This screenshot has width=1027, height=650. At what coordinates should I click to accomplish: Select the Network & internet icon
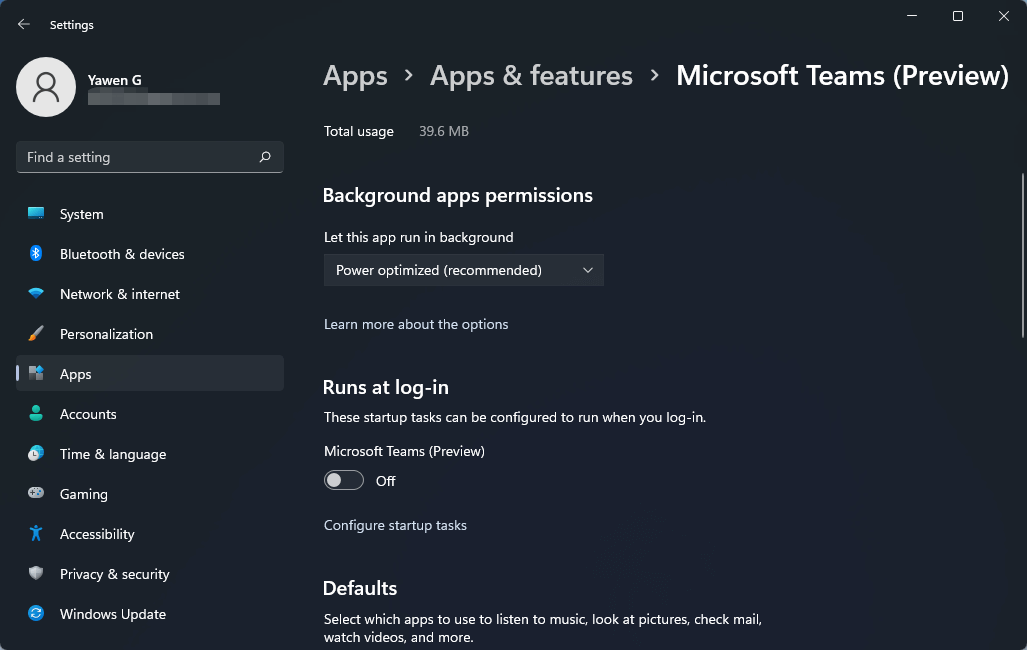pyautogui.click(x=36, y=294)
